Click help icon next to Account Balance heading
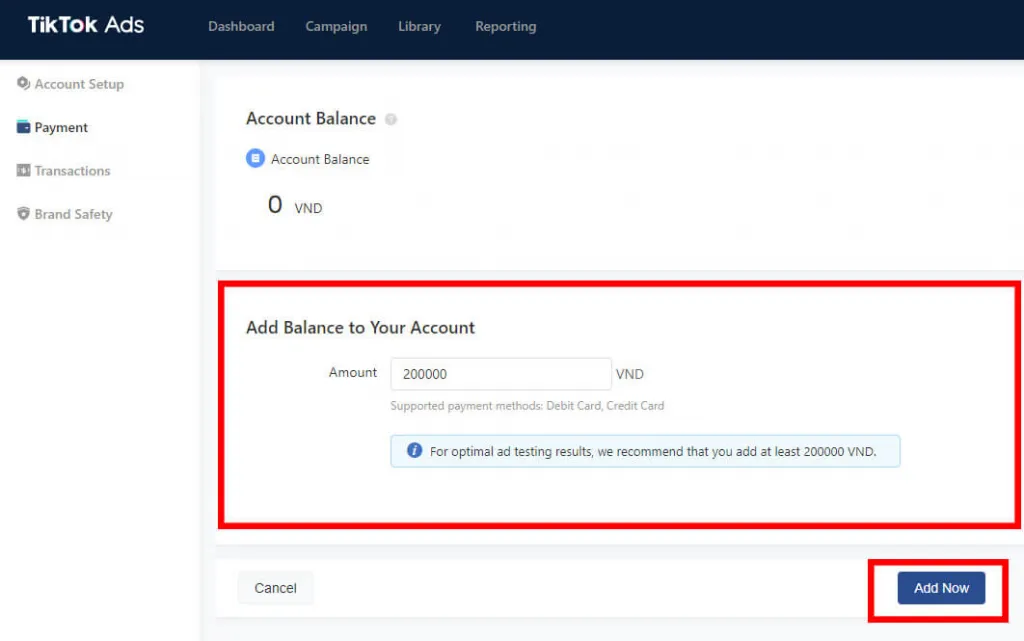This screenshot has width=1024, height=641. 391,119
